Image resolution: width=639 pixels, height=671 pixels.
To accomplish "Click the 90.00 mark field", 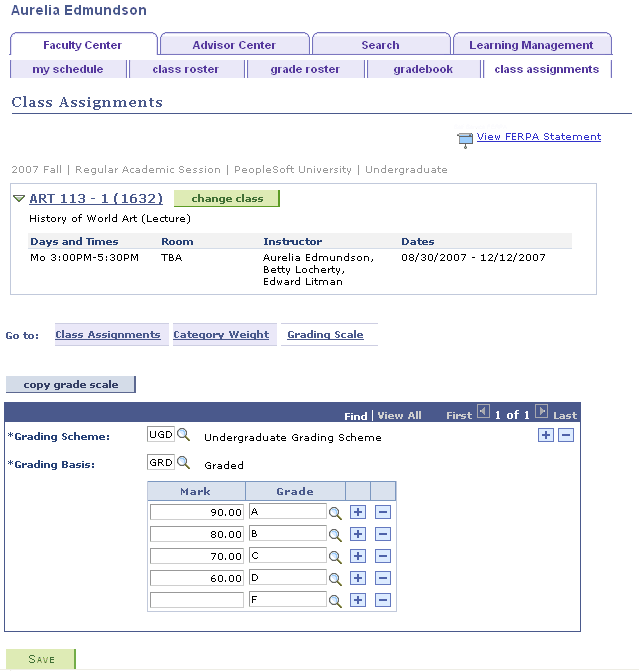I will pyautogui.click(x=197, y=512).
